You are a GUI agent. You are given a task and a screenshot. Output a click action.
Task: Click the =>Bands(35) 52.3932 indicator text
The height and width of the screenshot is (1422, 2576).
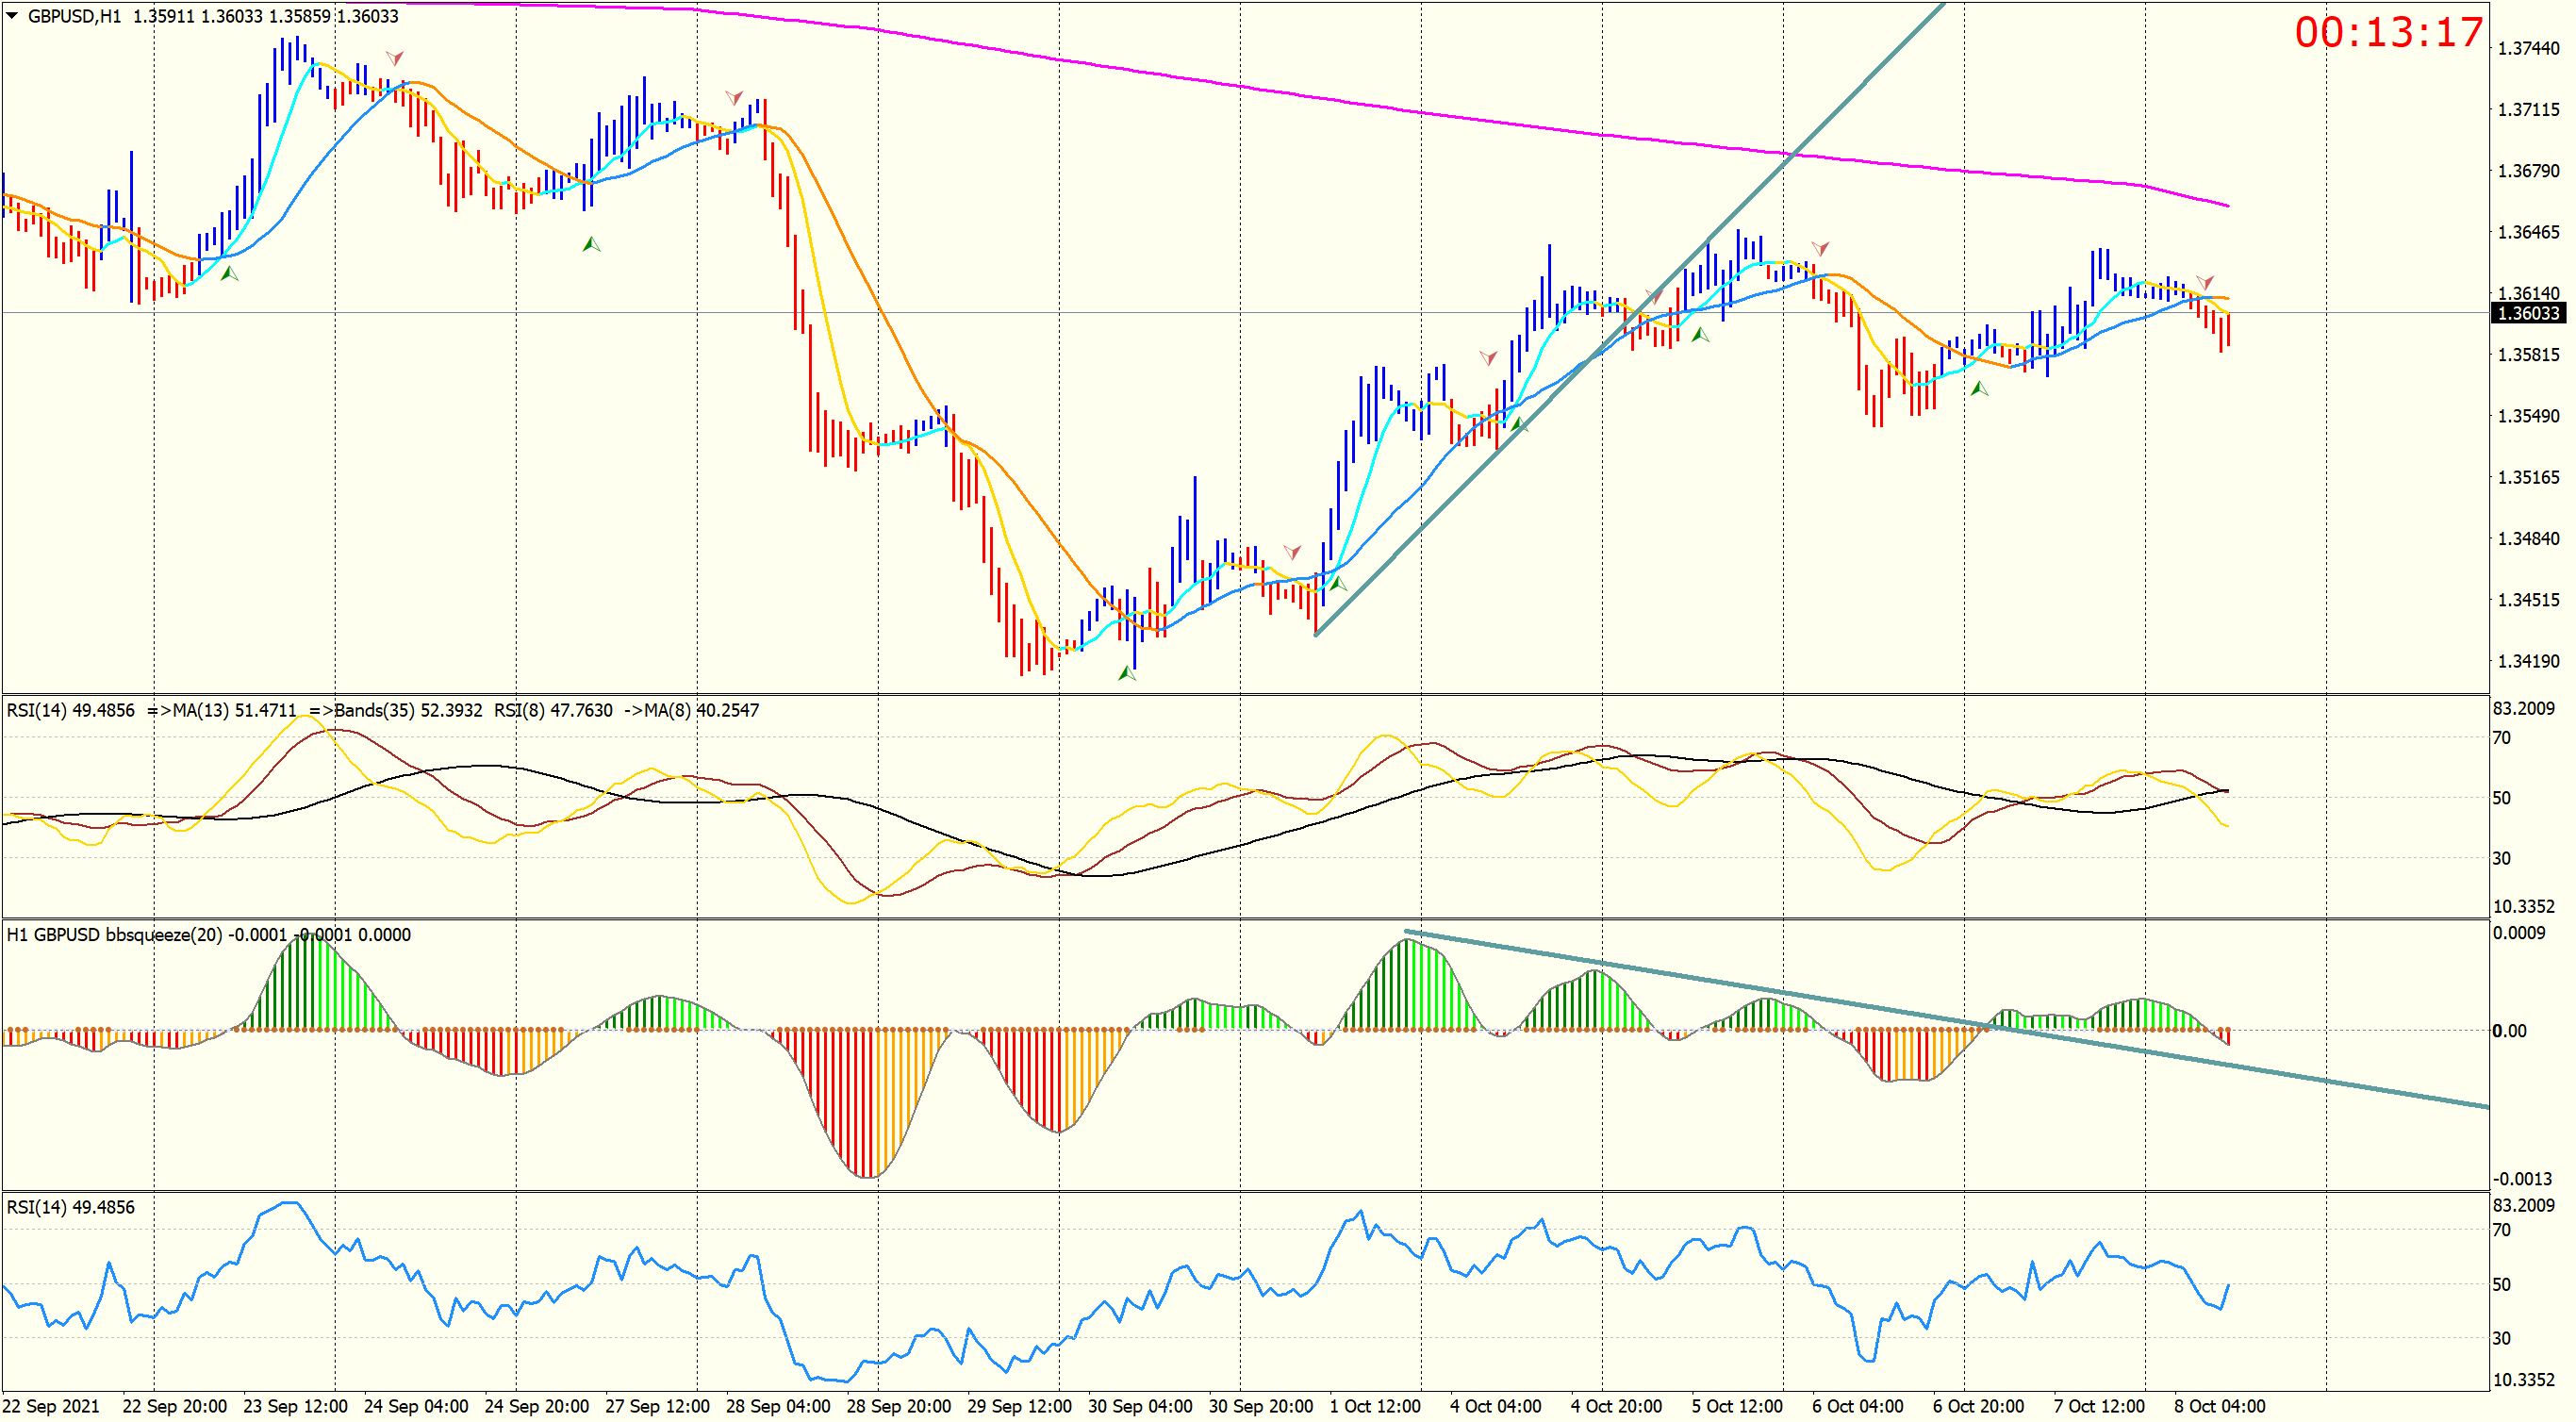396,710
